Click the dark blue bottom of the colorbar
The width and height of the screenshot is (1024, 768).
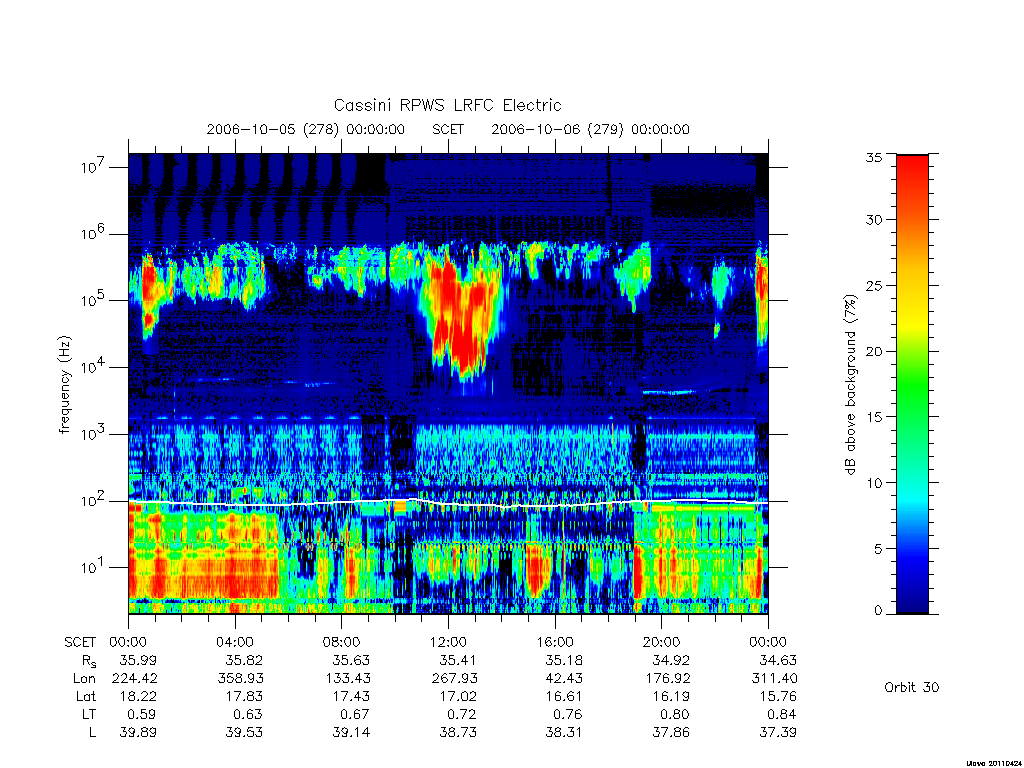[912, 598]
